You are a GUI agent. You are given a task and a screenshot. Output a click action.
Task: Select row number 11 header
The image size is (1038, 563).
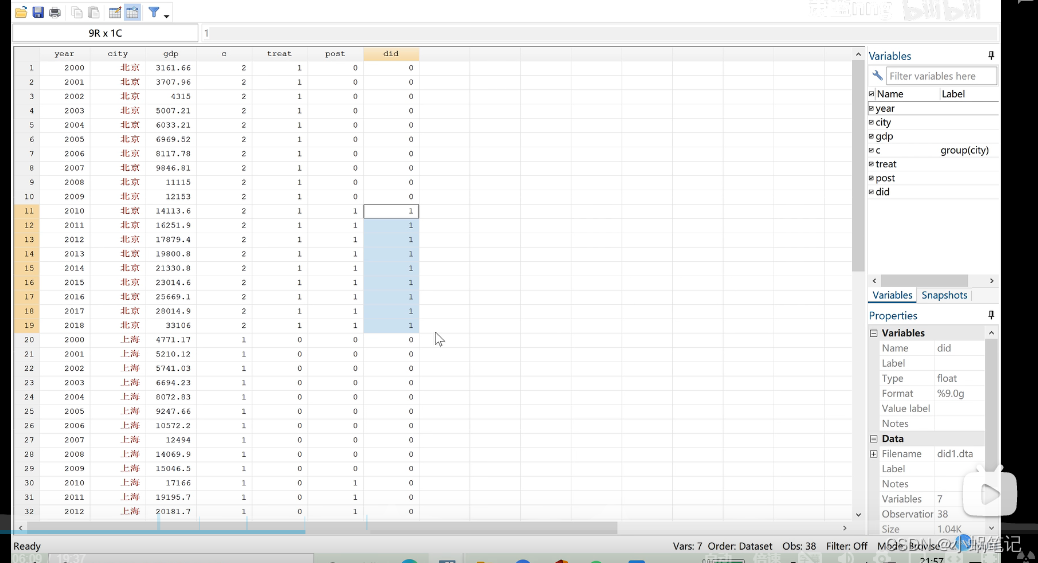coord(28,211)
